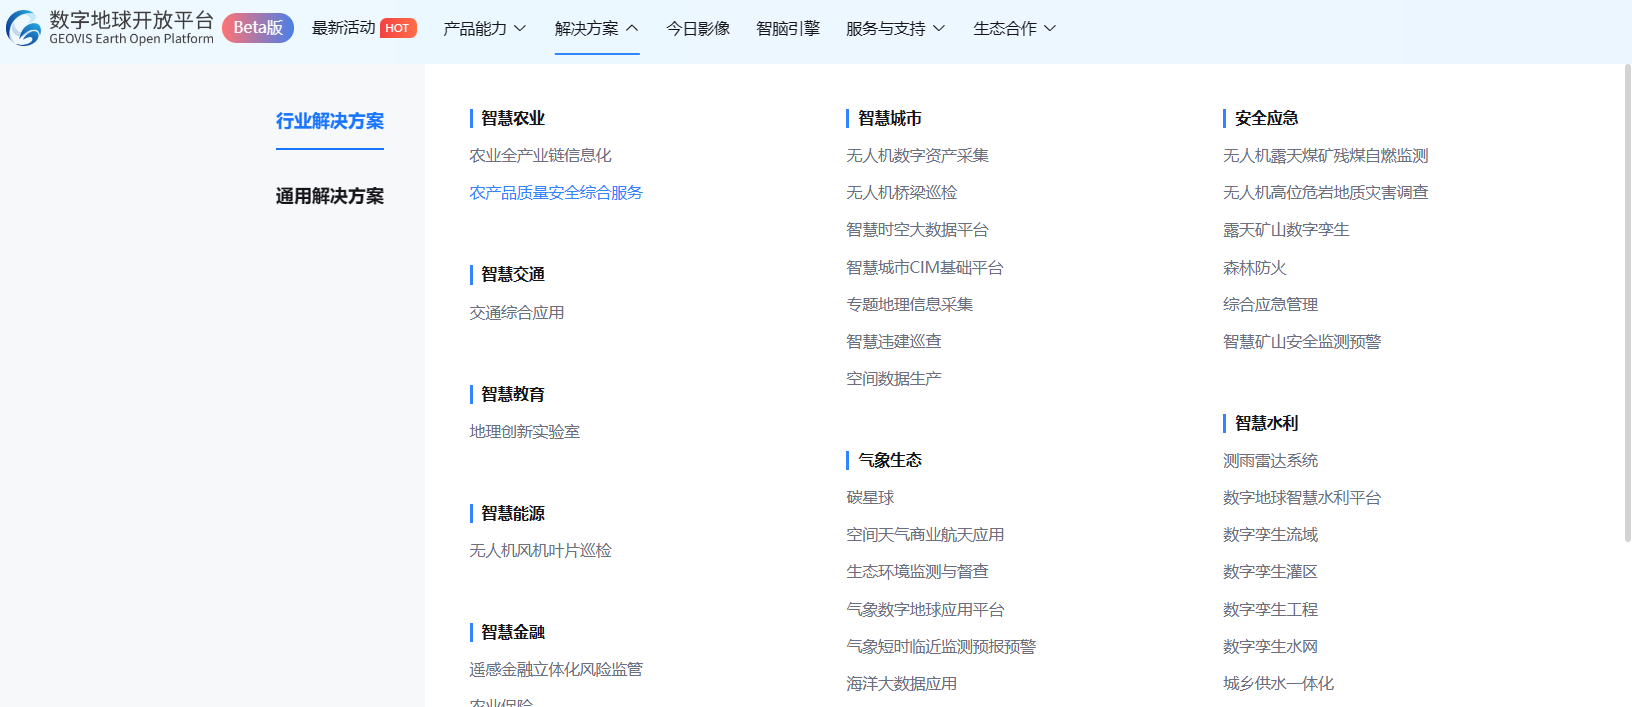Open the 智脑引擎 menu item
The width and height of the screenshot is (1632, 707).
[788, 29]
